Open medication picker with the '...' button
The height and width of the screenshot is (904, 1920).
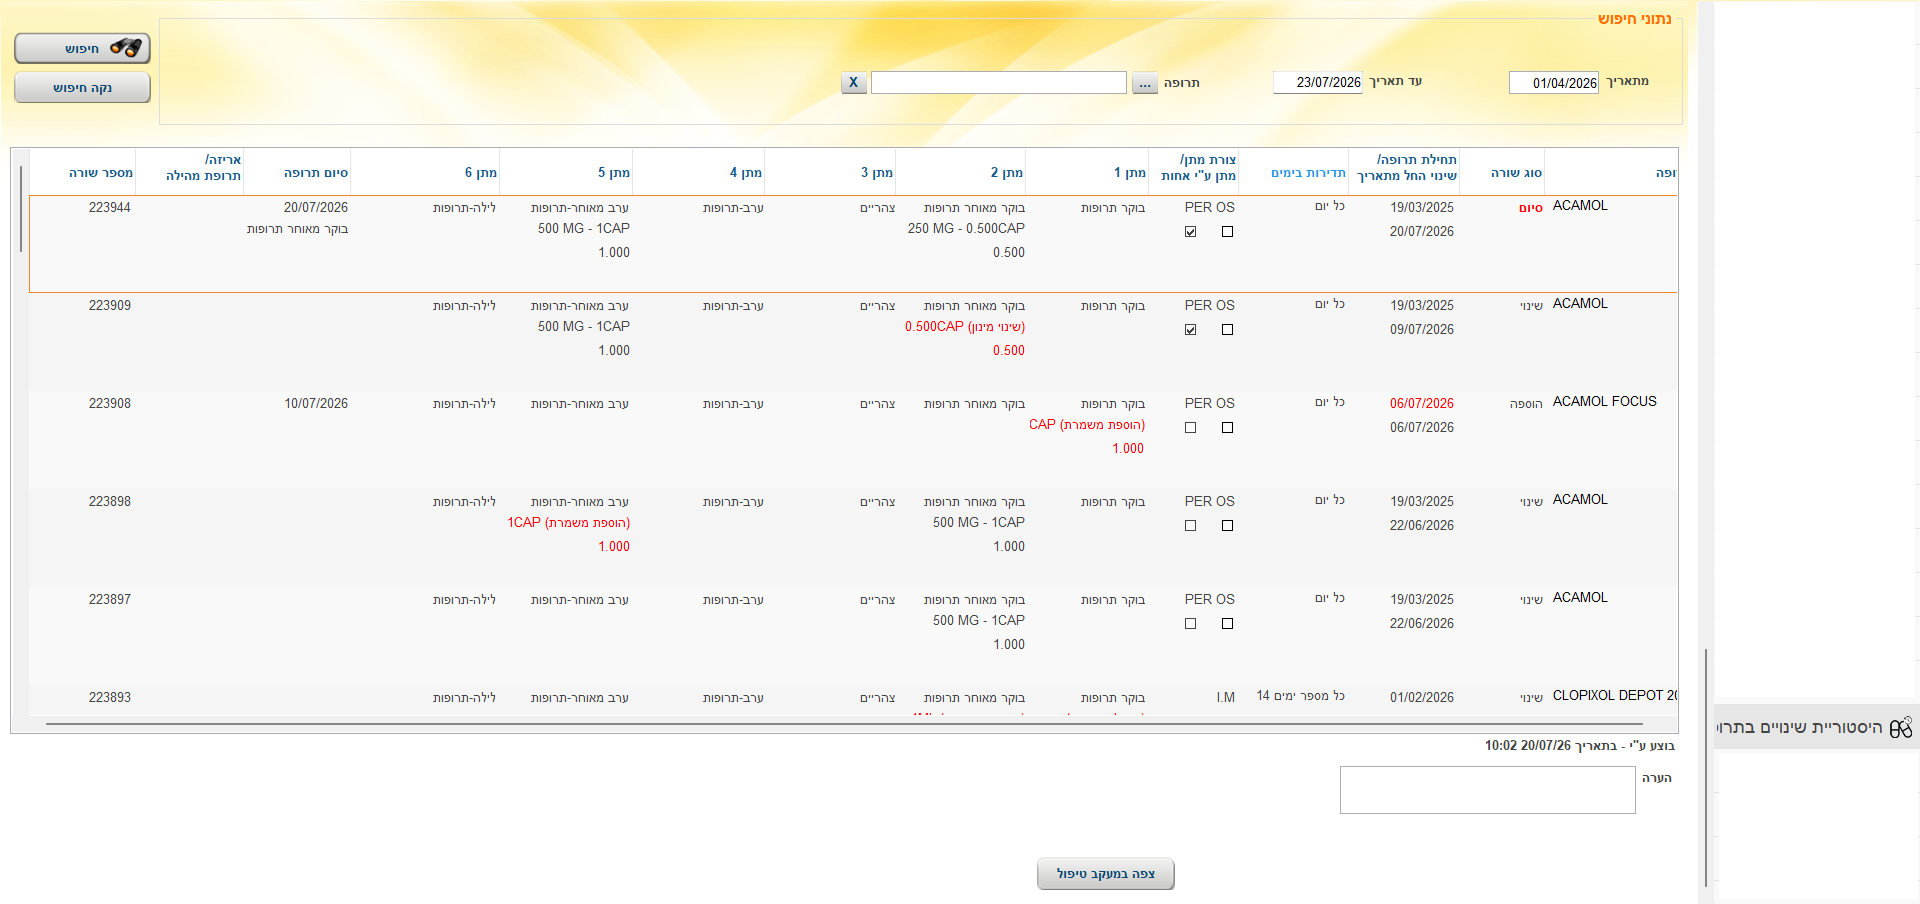click(1145, 83)
